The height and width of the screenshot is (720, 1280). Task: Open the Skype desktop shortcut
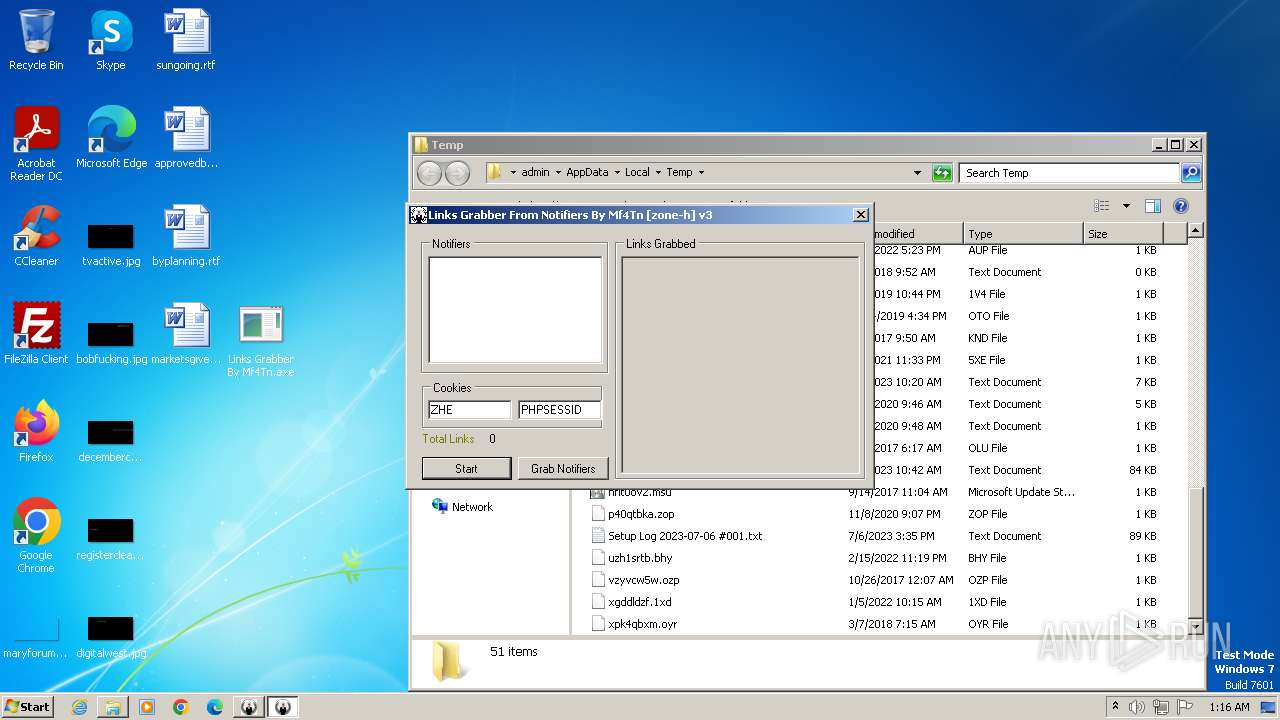110,40
